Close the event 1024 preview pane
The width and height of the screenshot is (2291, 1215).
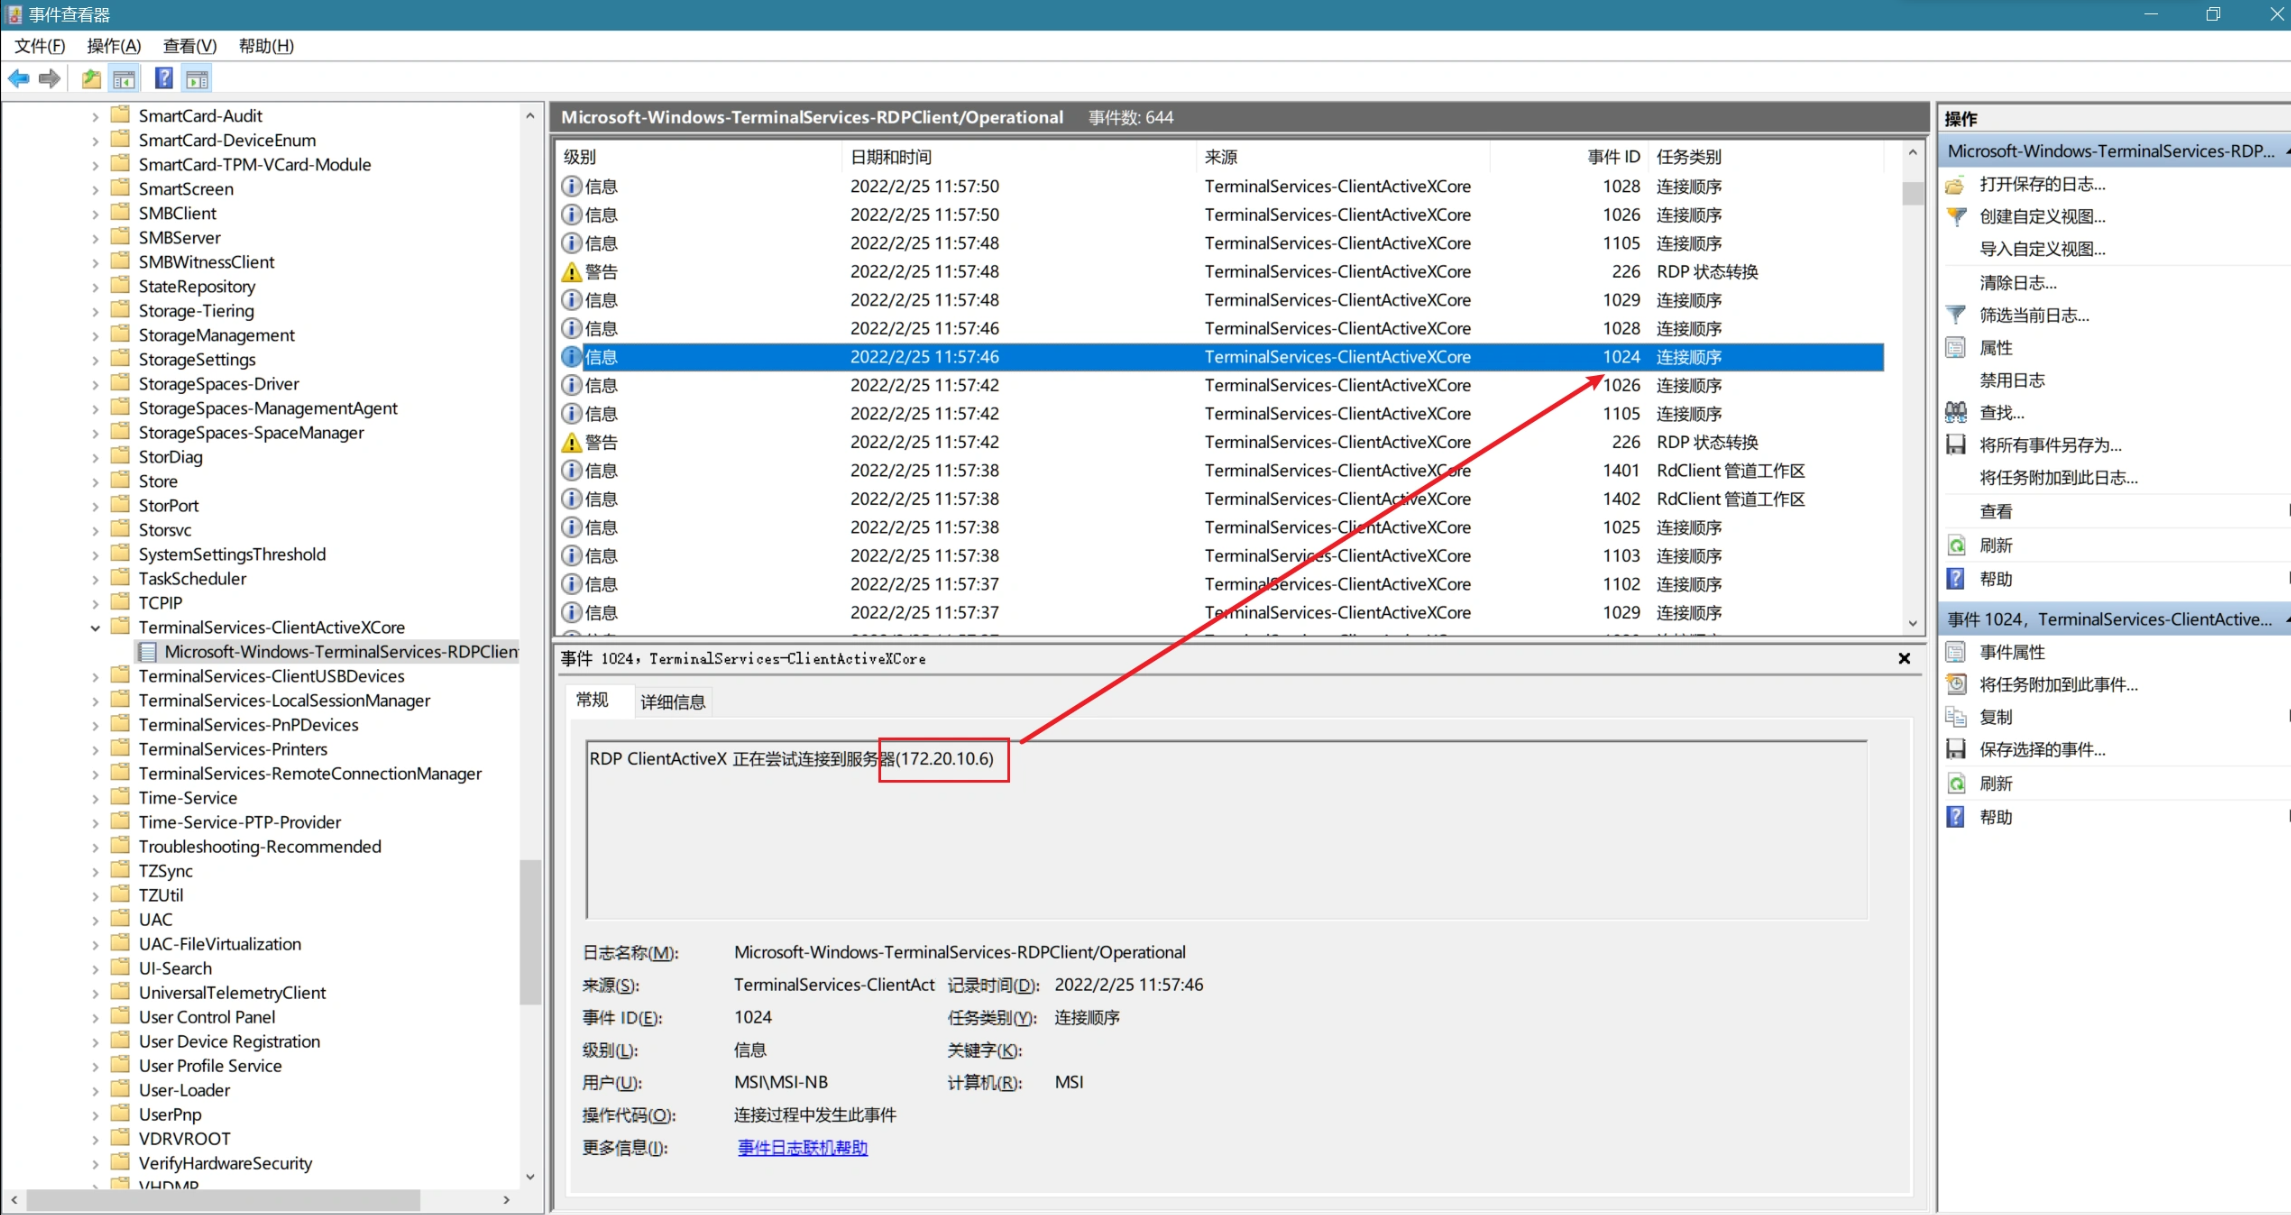coord(1904,658)
